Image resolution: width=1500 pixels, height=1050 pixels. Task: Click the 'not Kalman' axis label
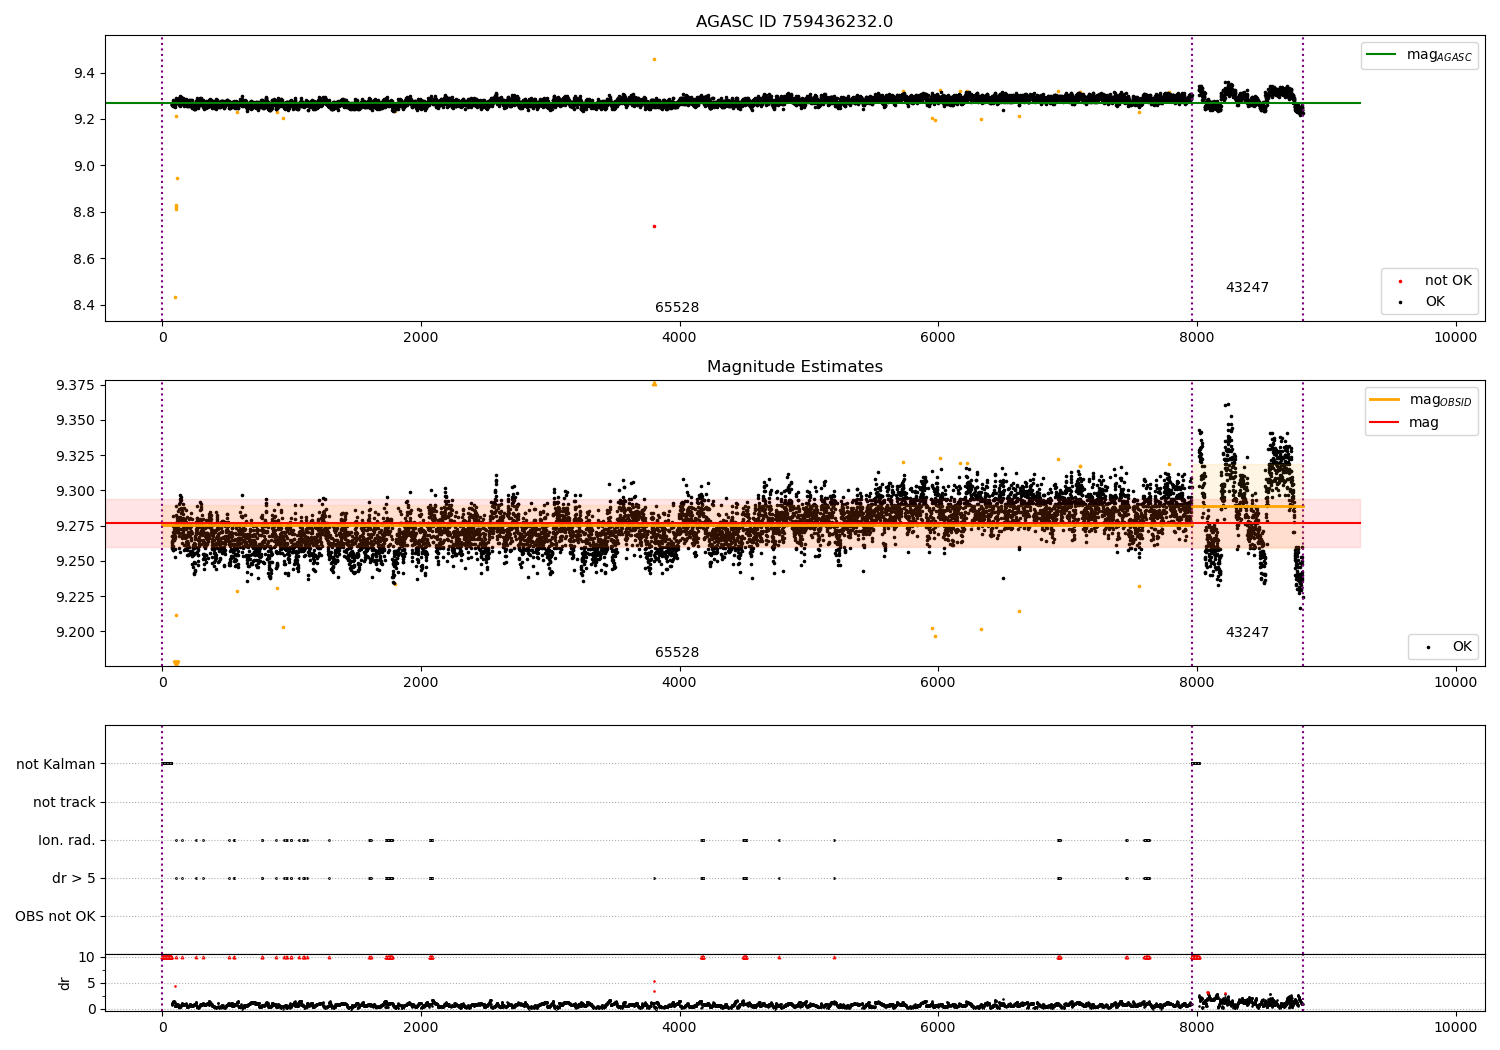coord(56,764)
